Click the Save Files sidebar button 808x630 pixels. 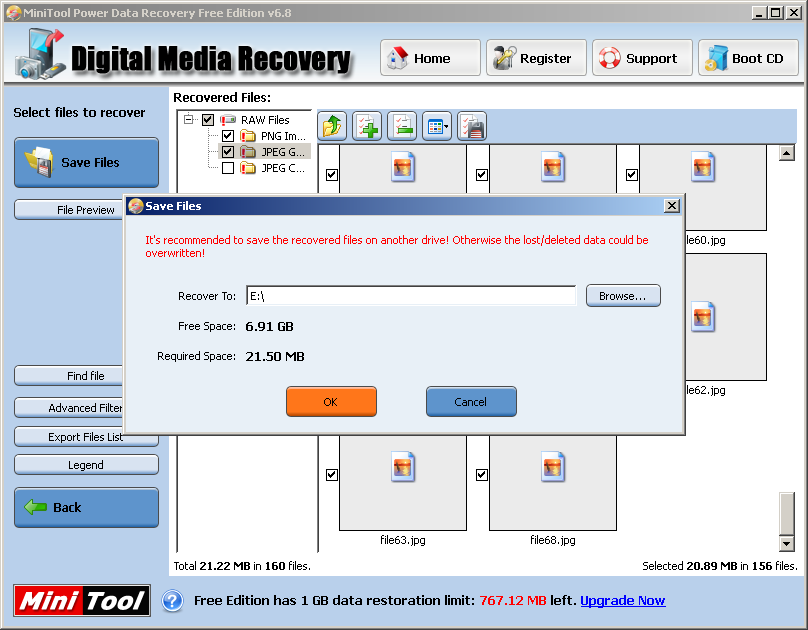tap(87, 163)
